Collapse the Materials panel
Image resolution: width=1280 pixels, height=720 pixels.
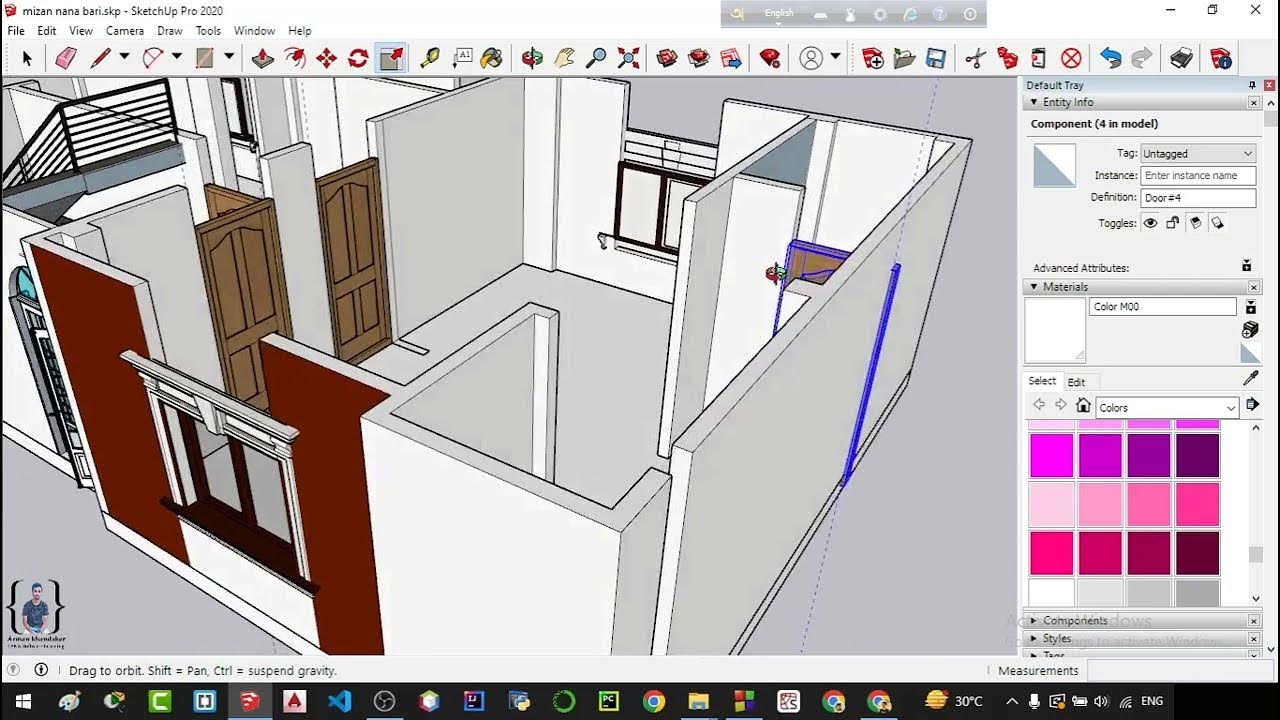click(x=1034, y=287)
